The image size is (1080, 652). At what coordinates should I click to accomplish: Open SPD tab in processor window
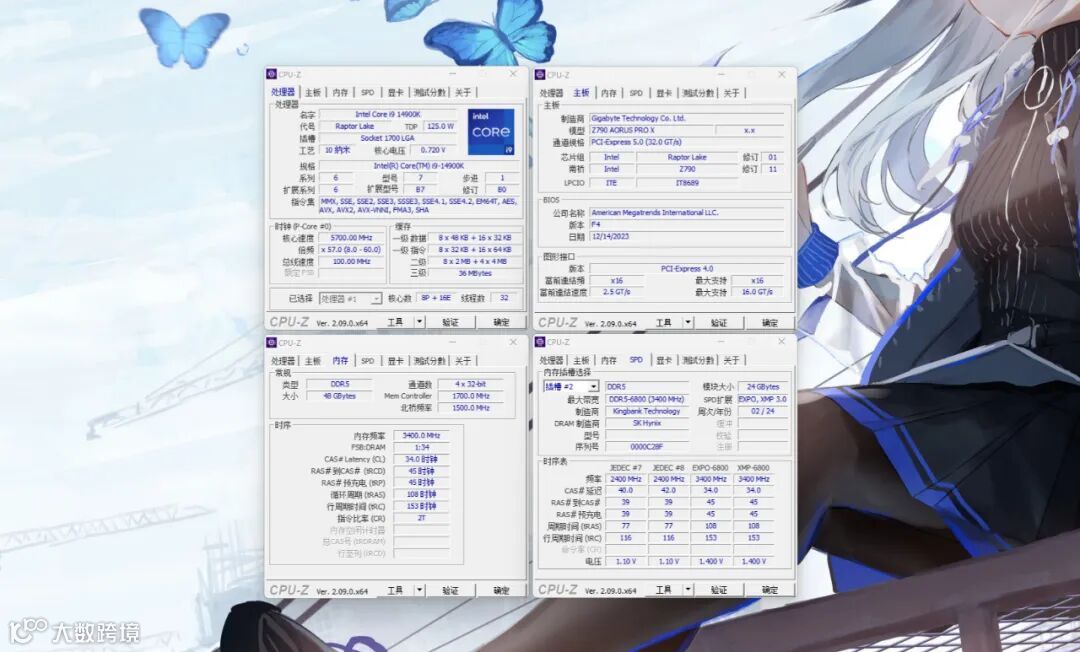368,92
